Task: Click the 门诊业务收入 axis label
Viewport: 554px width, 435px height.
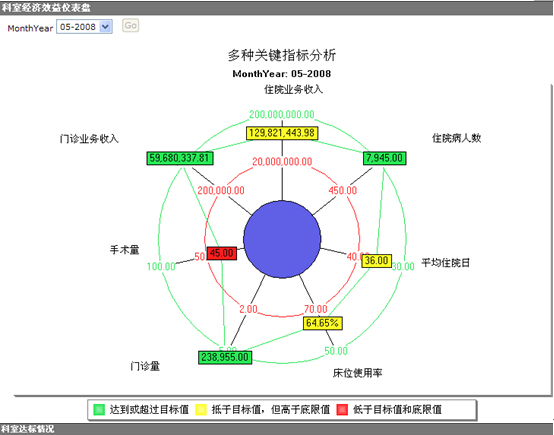Action: [89, 139]
